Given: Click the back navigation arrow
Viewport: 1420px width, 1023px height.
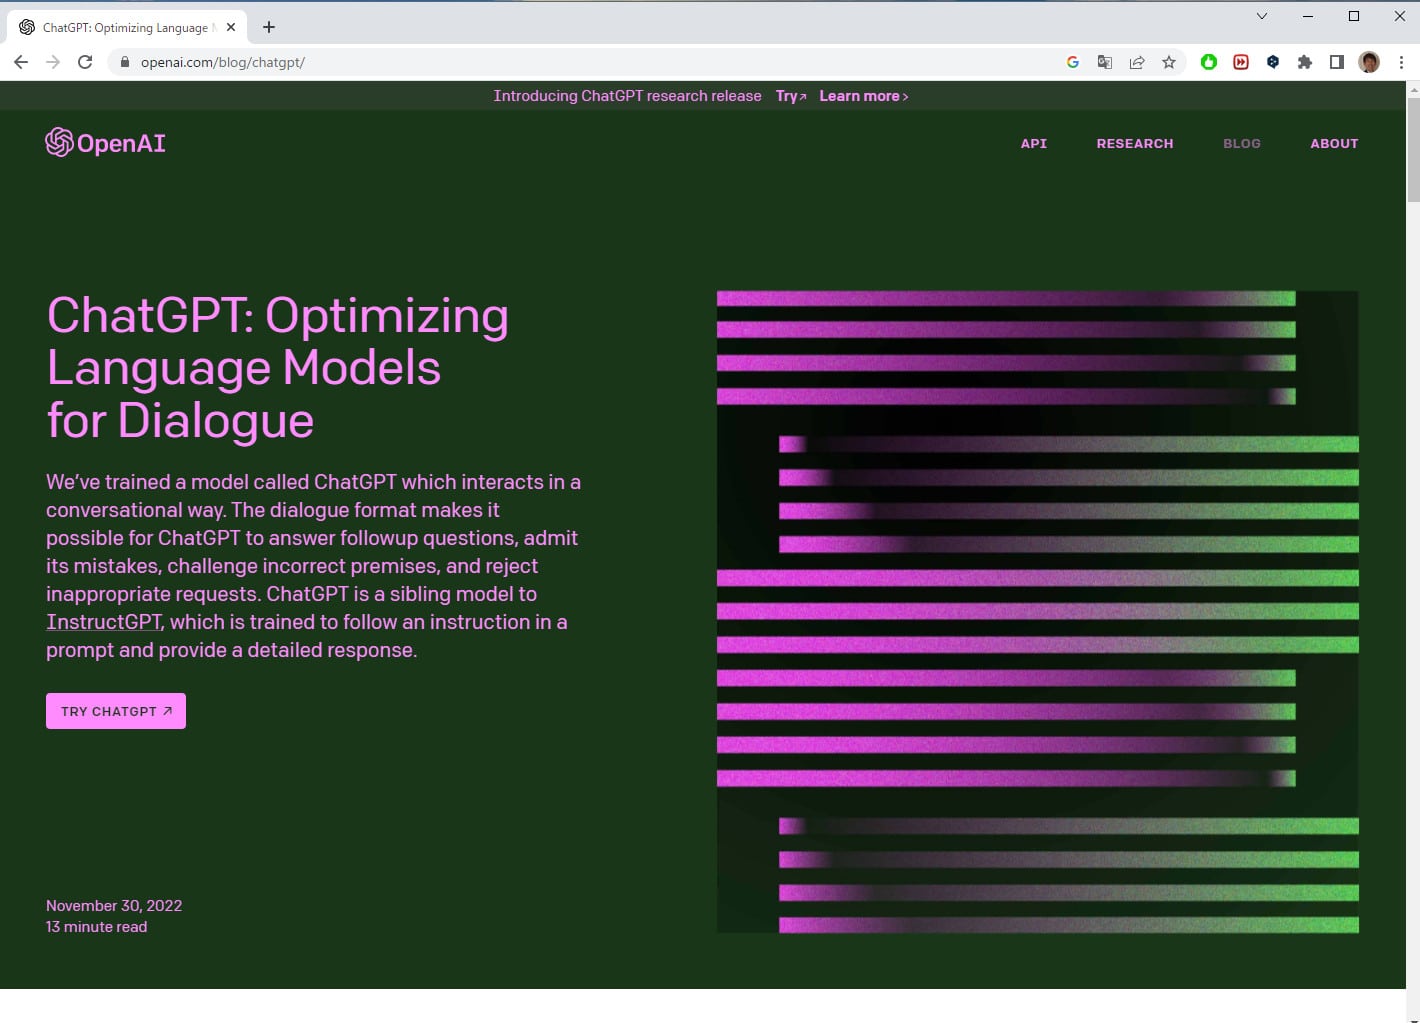Looking at the screenshot, I should [x=21, y=62].
